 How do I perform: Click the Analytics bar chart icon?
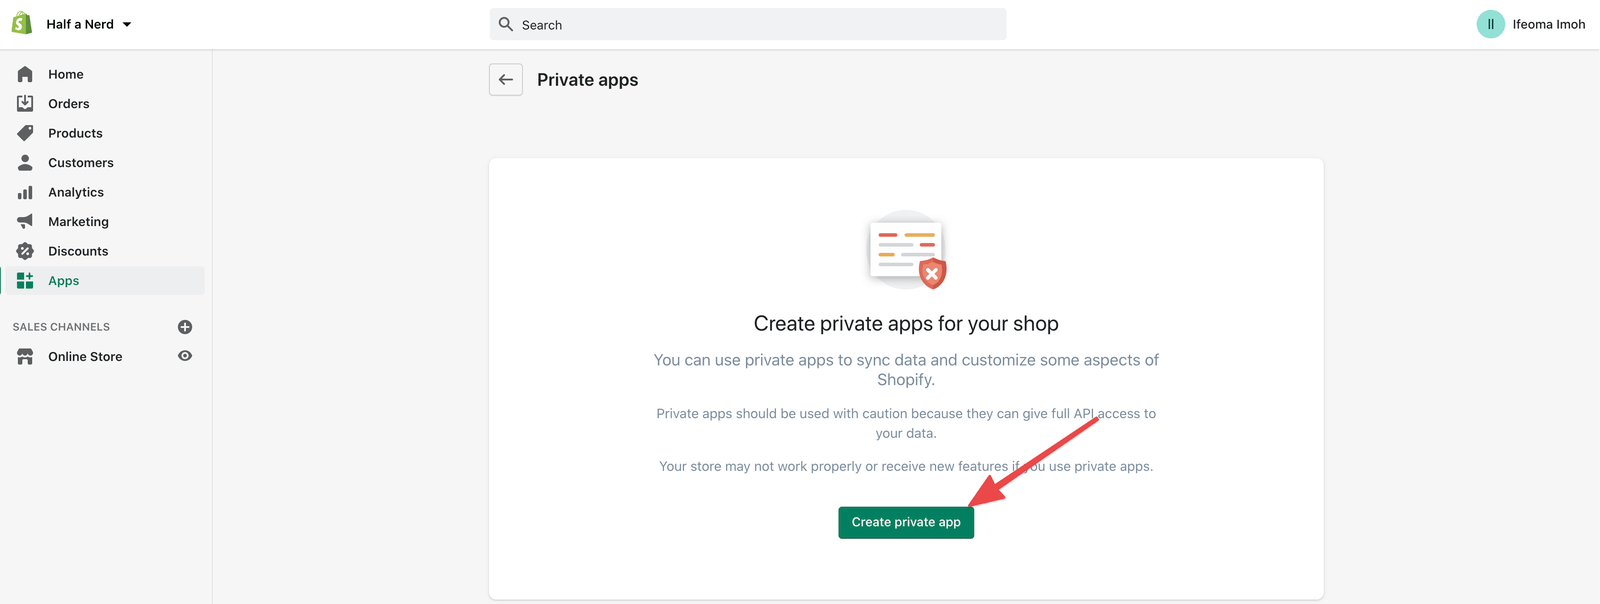tap(25, 192)
